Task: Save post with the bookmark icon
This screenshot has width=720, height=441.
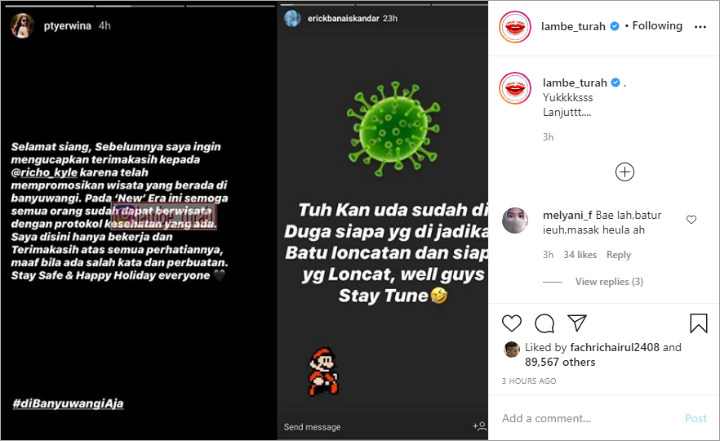Action: point(698,323)
